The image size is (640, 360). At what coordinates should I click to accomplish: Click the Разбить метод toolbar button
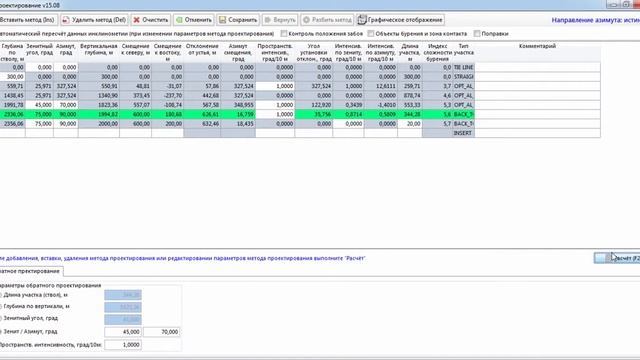[x=327, y=20]
